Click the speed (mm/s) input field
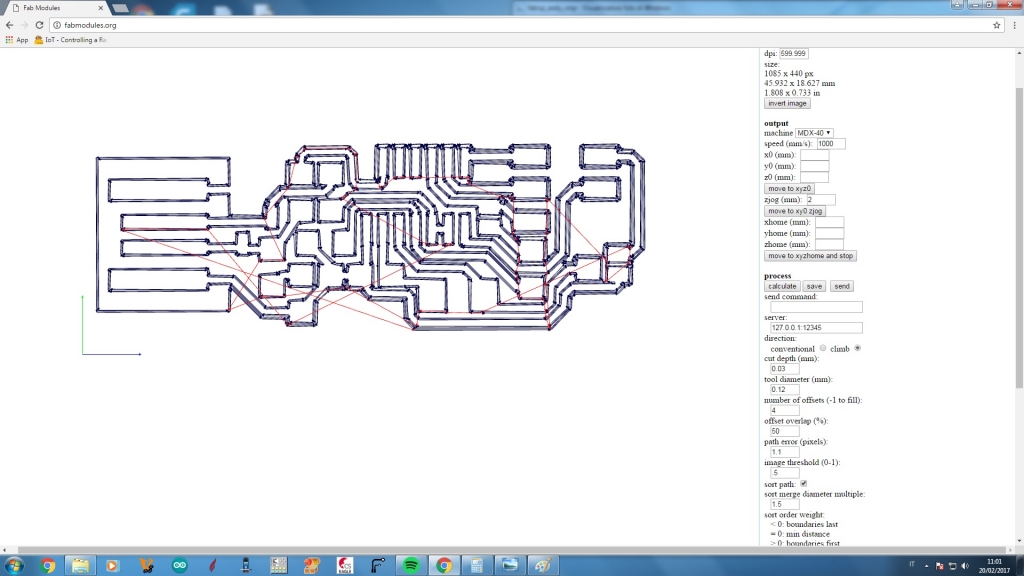Viewport: 1024px width, 576px height. (831, 144)
